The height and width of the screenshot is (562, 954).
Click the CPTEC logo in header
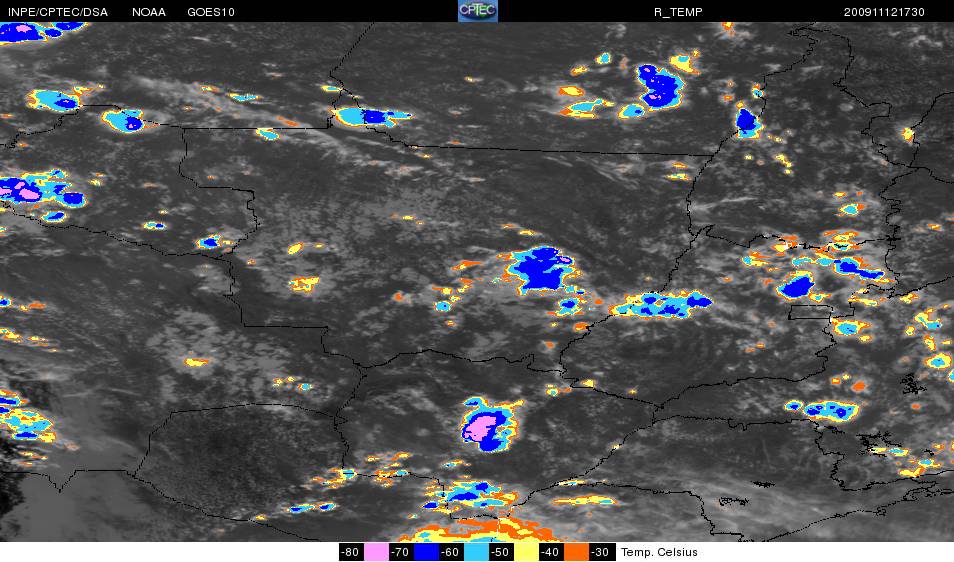[478, 10]
